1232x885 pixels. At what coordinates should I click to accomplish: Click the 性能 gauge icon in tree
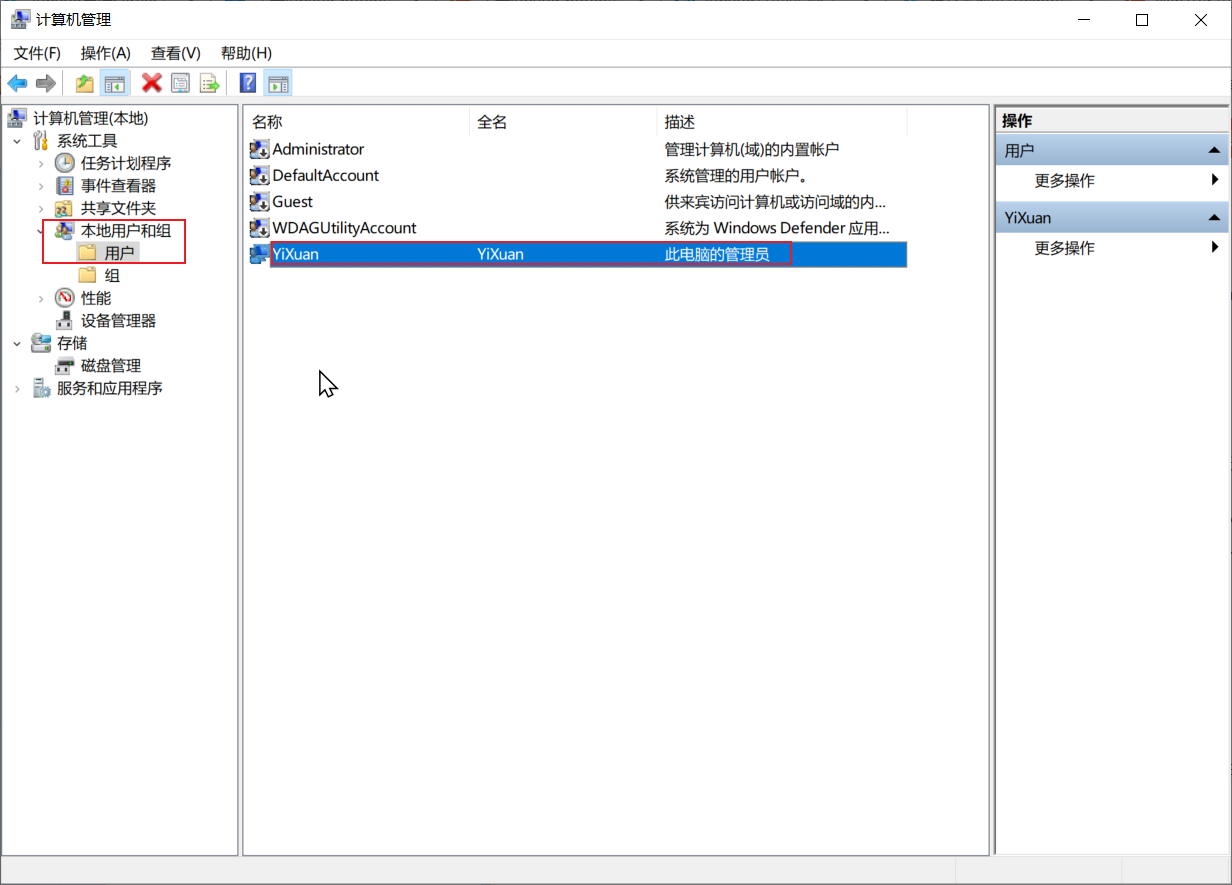tap(64, 298)
